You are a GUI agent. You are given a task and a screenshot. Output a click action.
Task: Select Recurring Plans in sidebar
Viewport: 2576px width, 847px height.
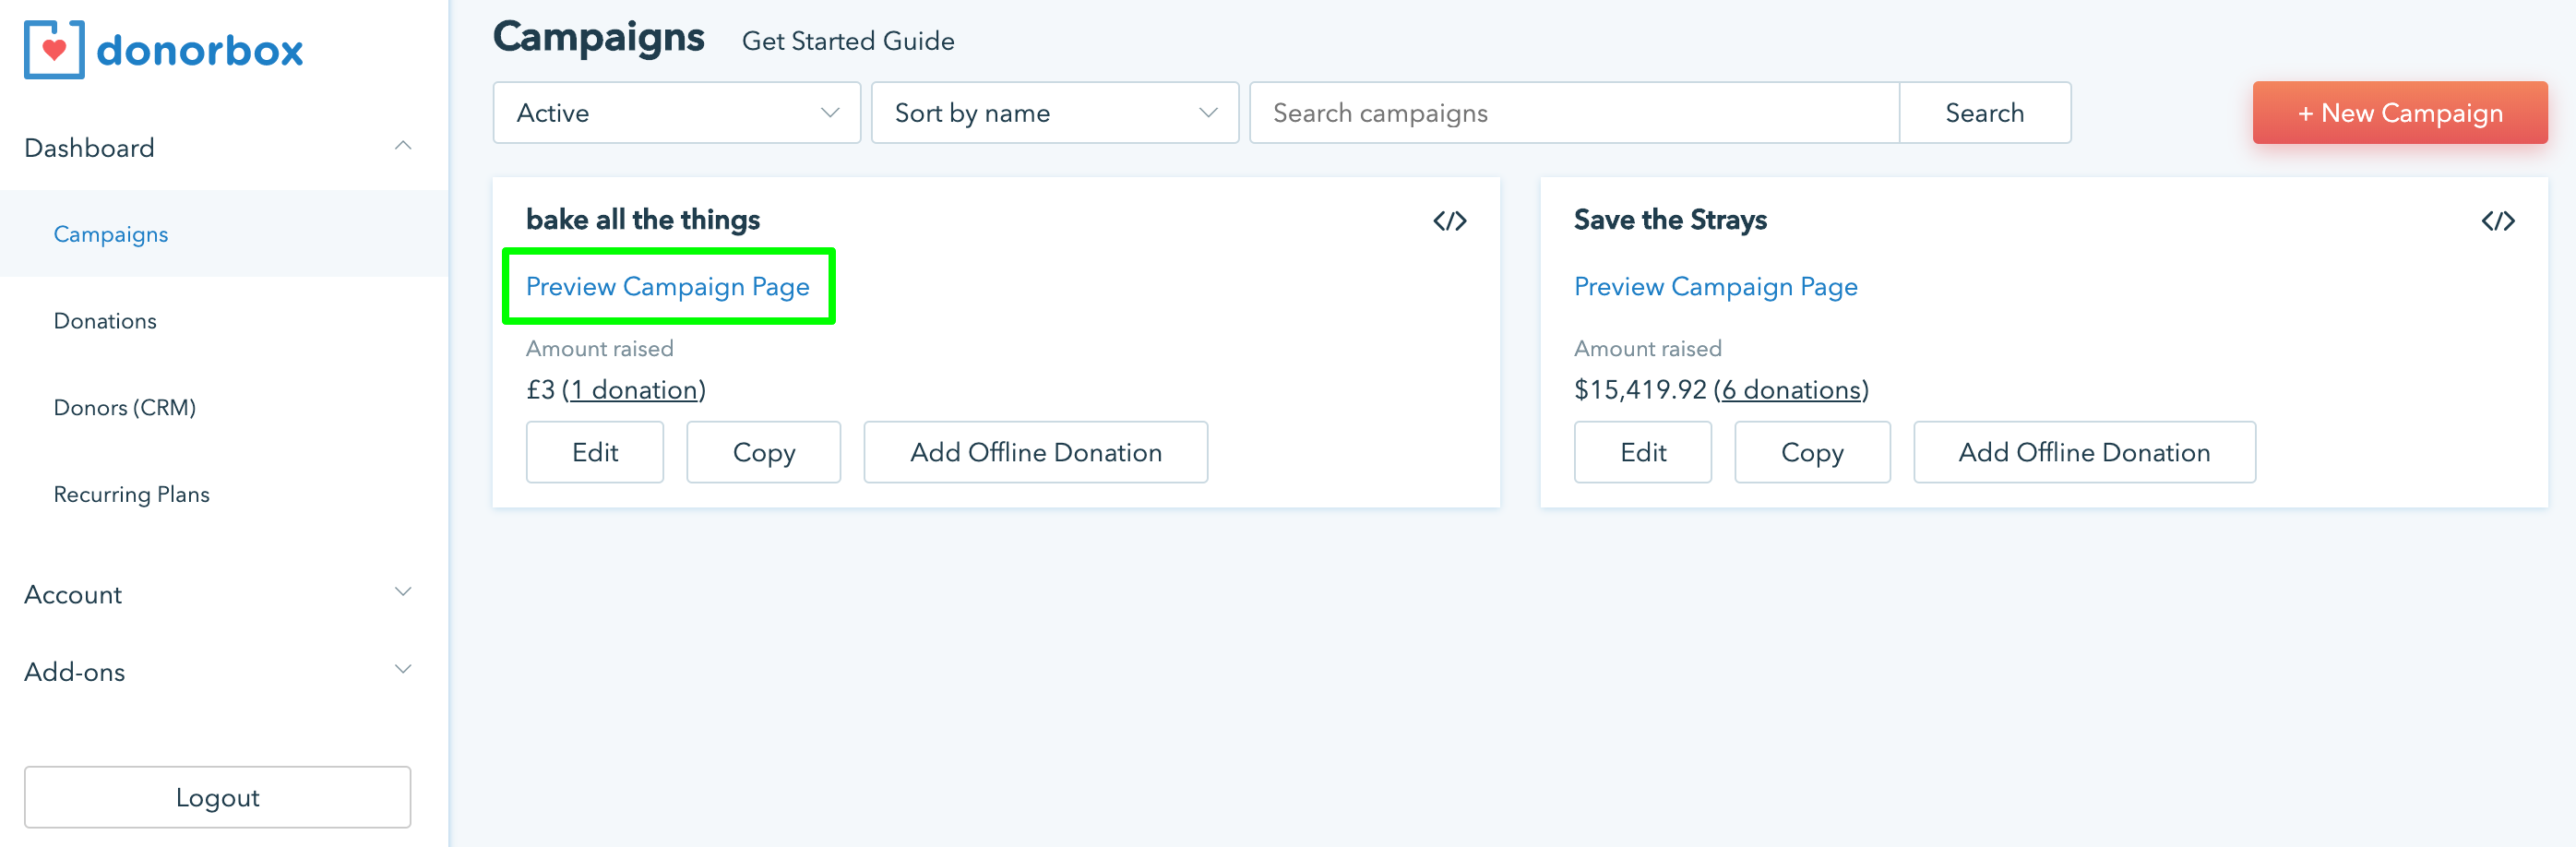(x=131, y=495)
